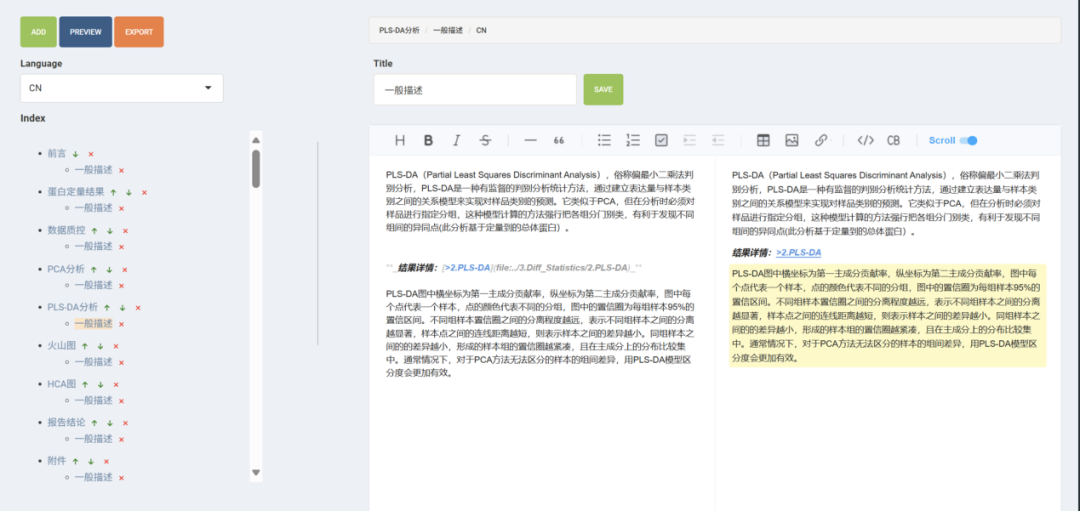This screenshot has height=511, width=1080.
Task: Insert a horizontal line
Action: [x=530, y=140]
